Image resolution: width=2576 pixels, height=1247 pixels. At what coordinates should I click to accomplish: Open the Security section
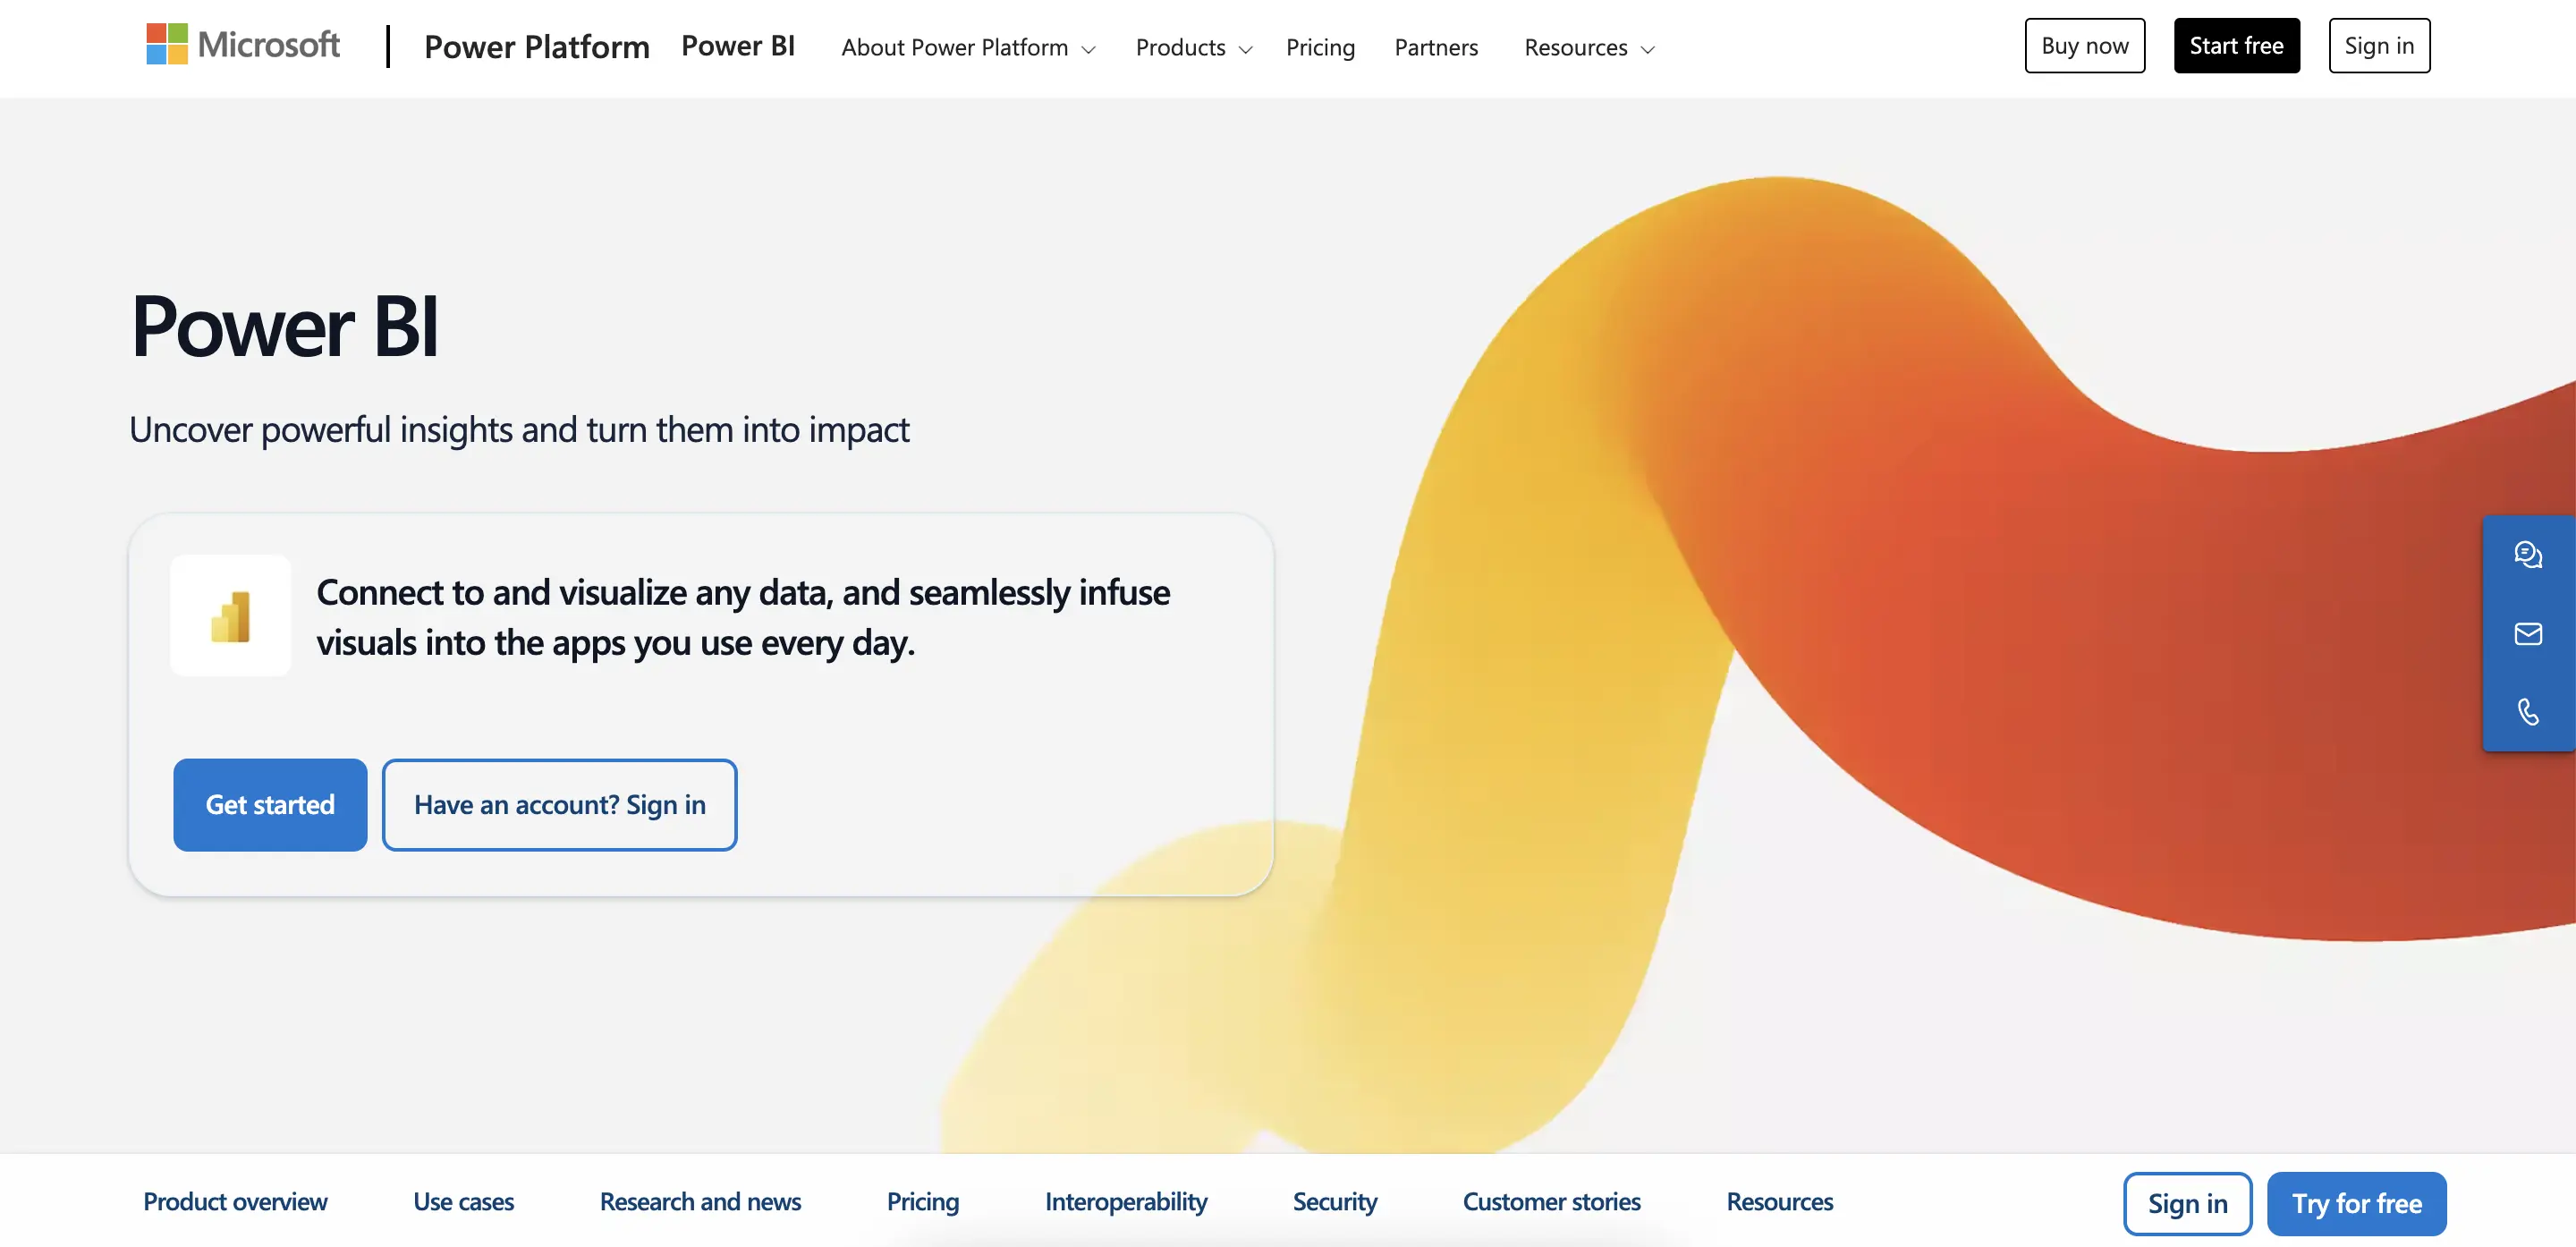[1335, 1202]
